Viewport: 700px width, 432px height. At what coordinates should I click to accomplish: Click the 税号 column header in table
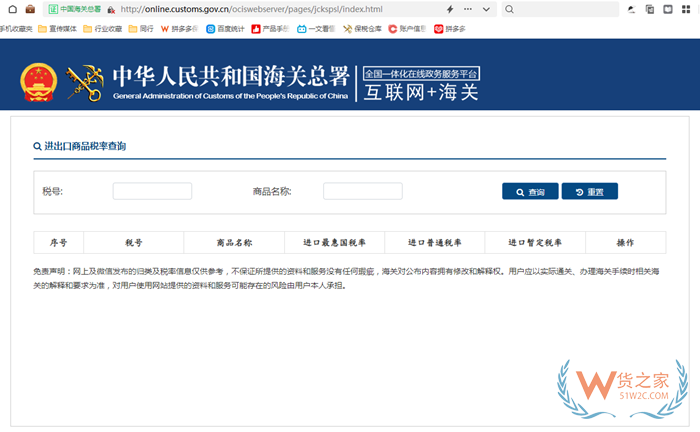133,242
